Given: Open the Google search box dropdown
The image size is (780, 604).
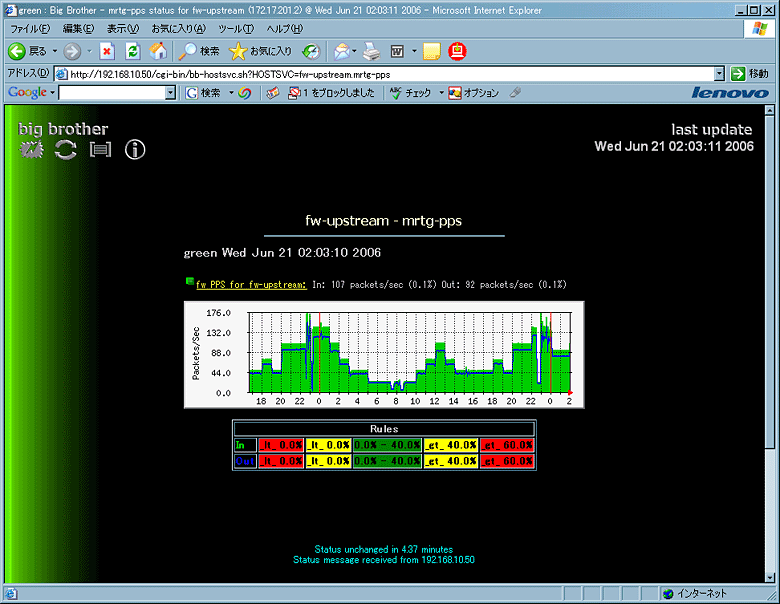Looking at the screenshot, I should tap(170, 93).
